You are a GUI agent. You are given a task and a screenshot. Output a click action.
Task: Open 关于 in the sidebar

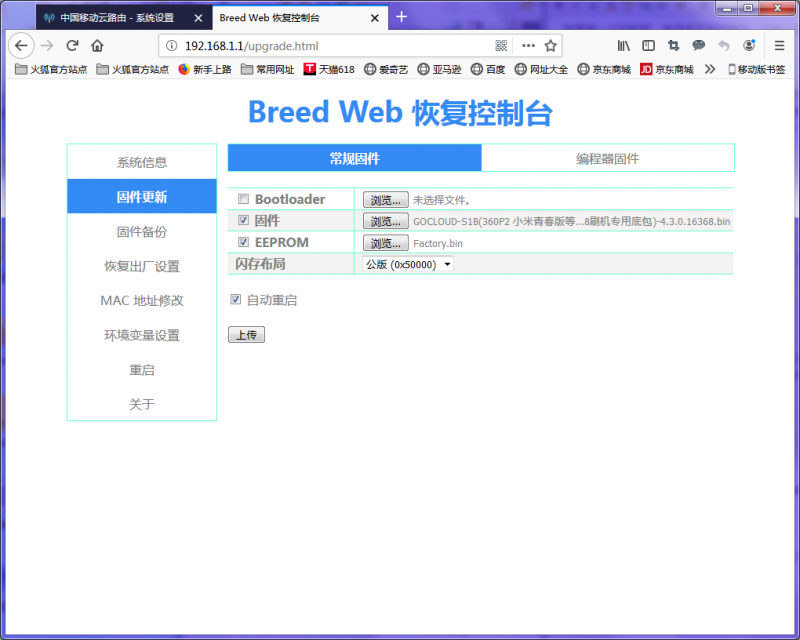pos(142,404)
